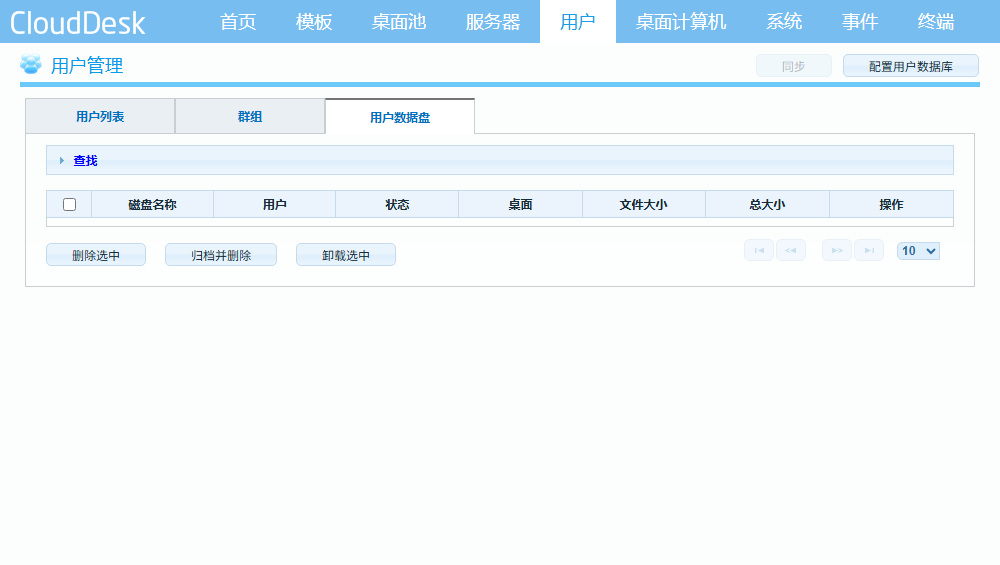The image size is (1000, 565).
Task: Open the 模板 menu
Action: 314,22
